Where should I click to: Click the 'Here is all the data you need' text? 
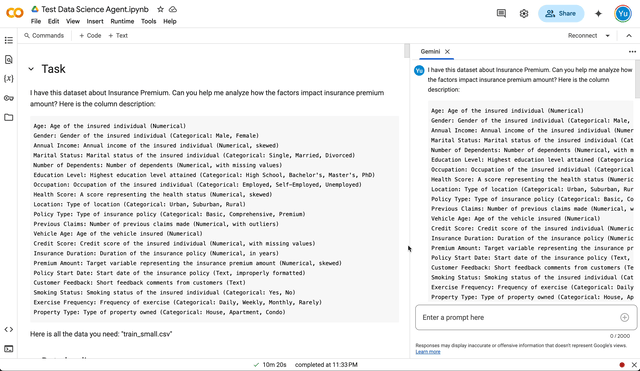click(101, 334)
